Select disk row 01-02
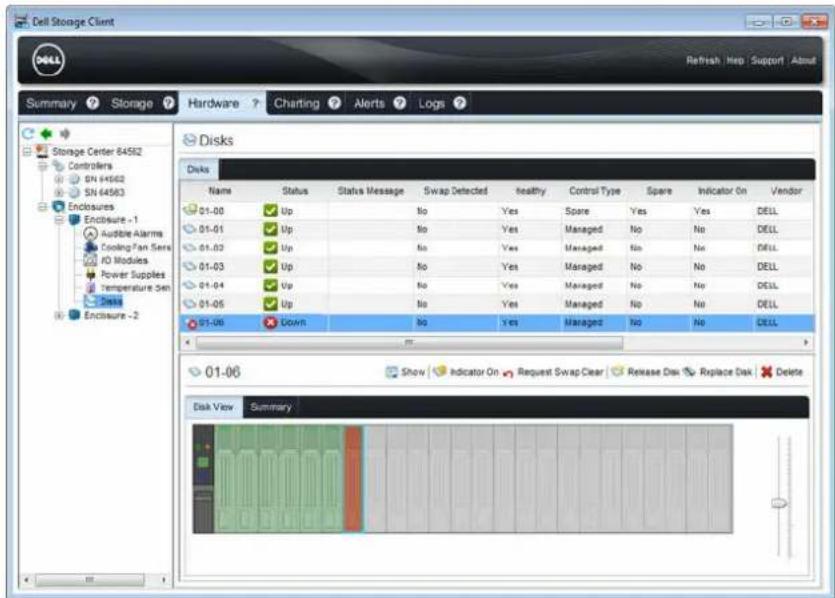This screenshot has height=598, width=835. coord(496,248)
